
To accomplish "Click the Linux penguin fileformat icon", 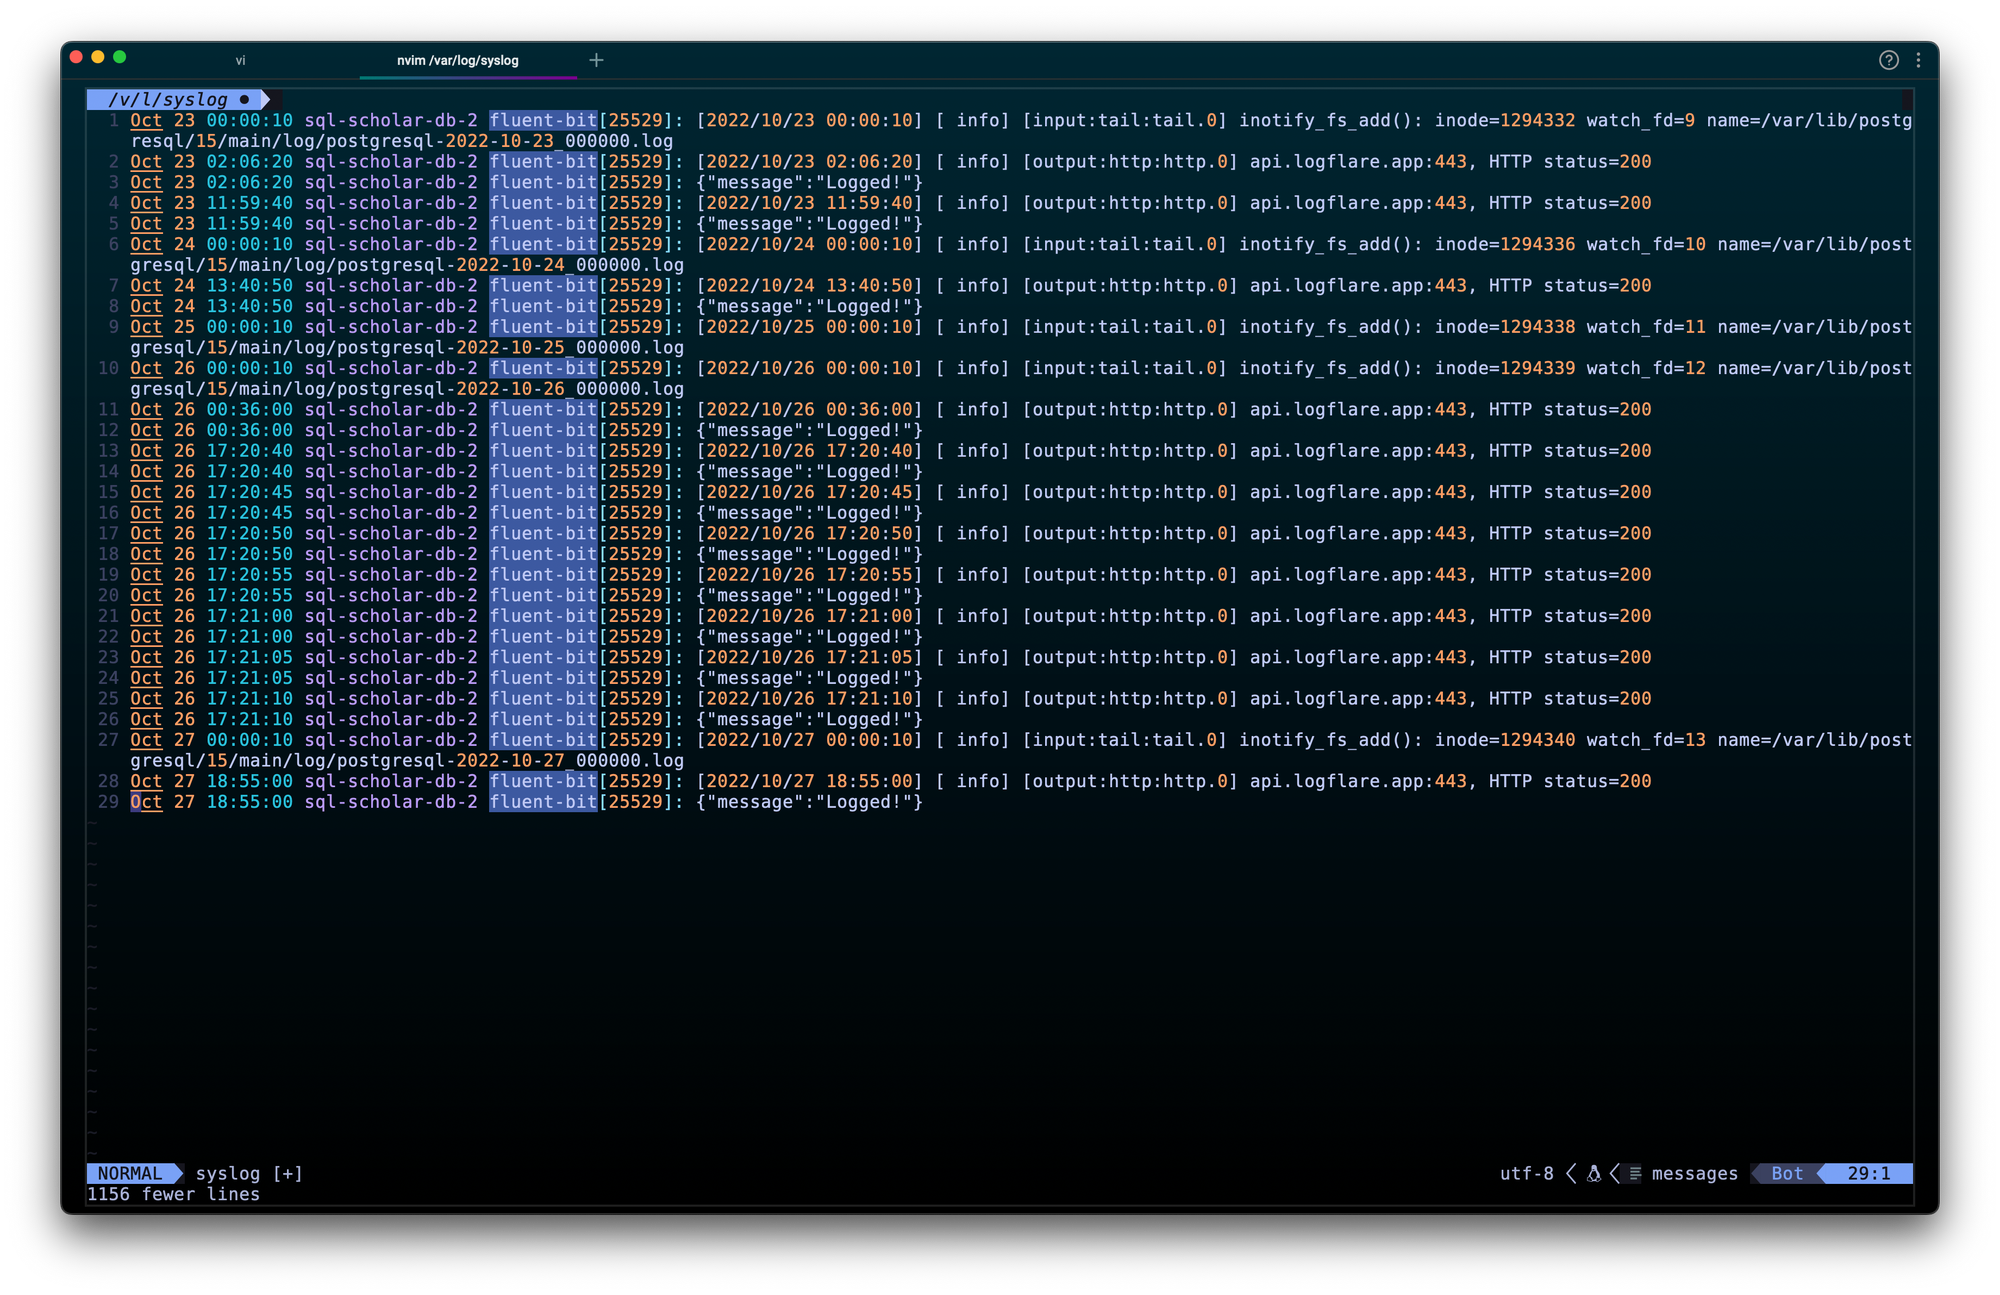I will coord(1594,1173).
